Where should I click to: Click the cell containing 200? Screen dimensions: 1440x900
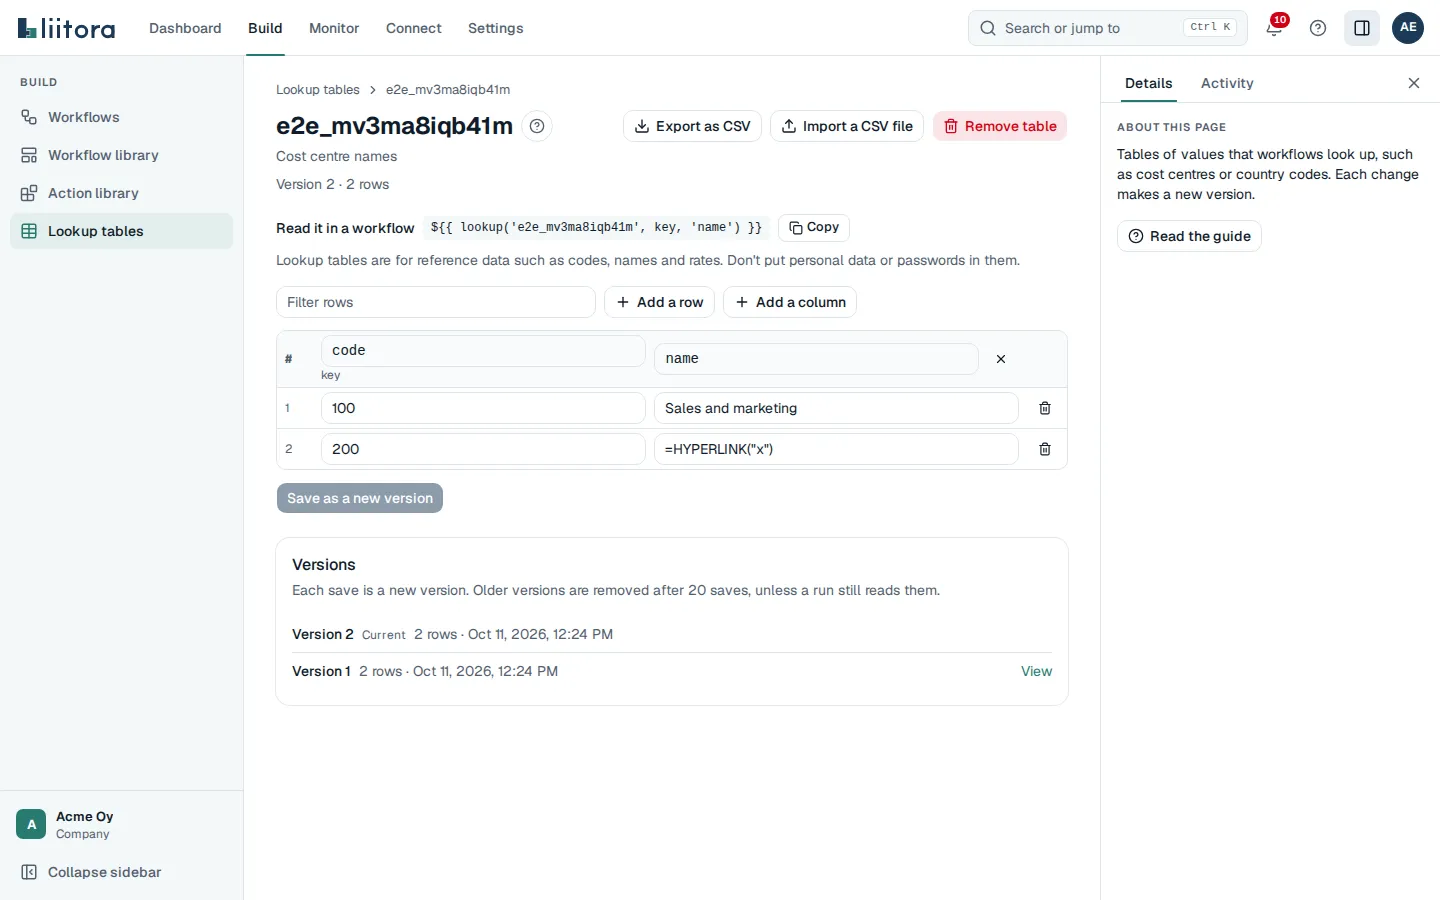click(x=483, y=449)
